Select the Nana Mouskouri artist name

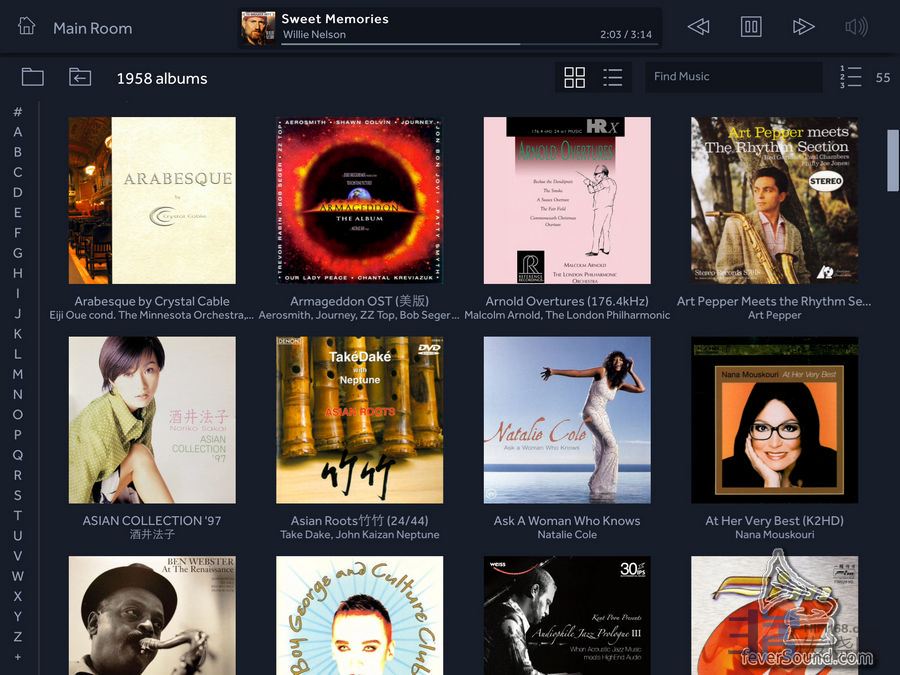[774, 535]
